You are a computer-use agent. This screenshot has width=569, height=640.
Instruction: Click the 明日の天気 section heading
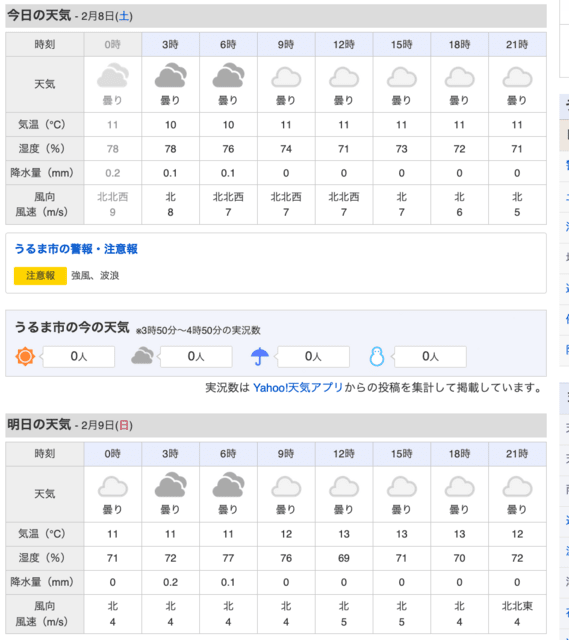[x=39, y=424]
